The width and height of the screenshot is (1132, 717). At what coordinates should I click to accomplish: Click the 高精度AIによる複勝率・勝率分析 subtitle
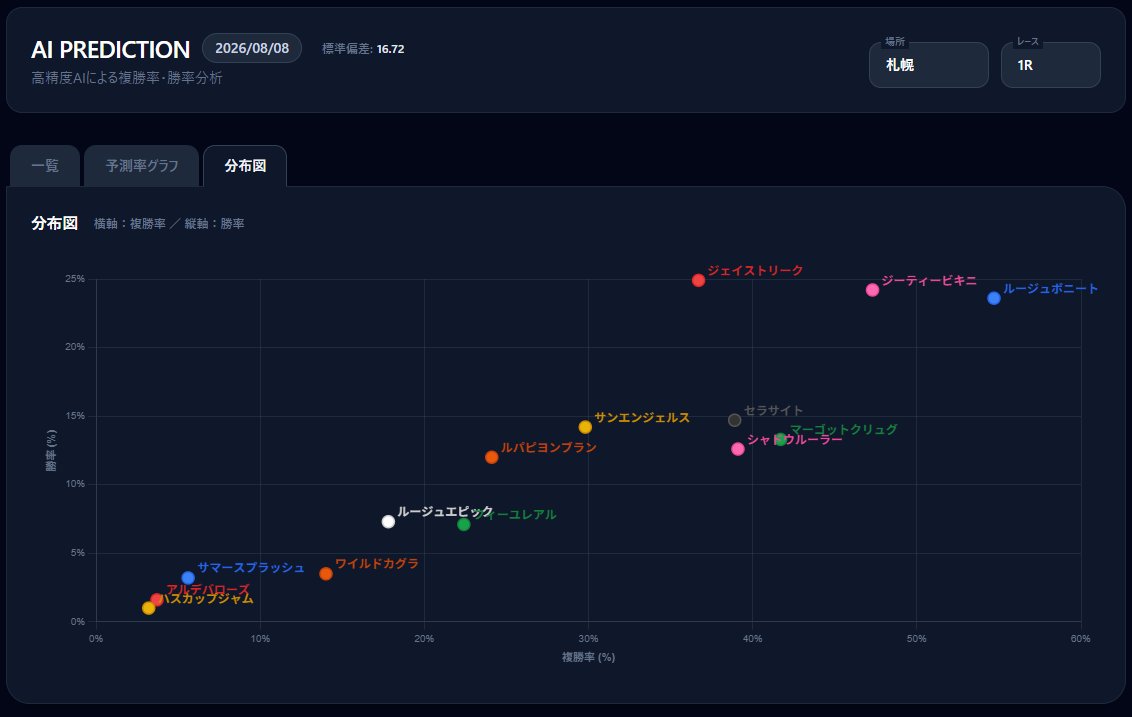point(127,78)
